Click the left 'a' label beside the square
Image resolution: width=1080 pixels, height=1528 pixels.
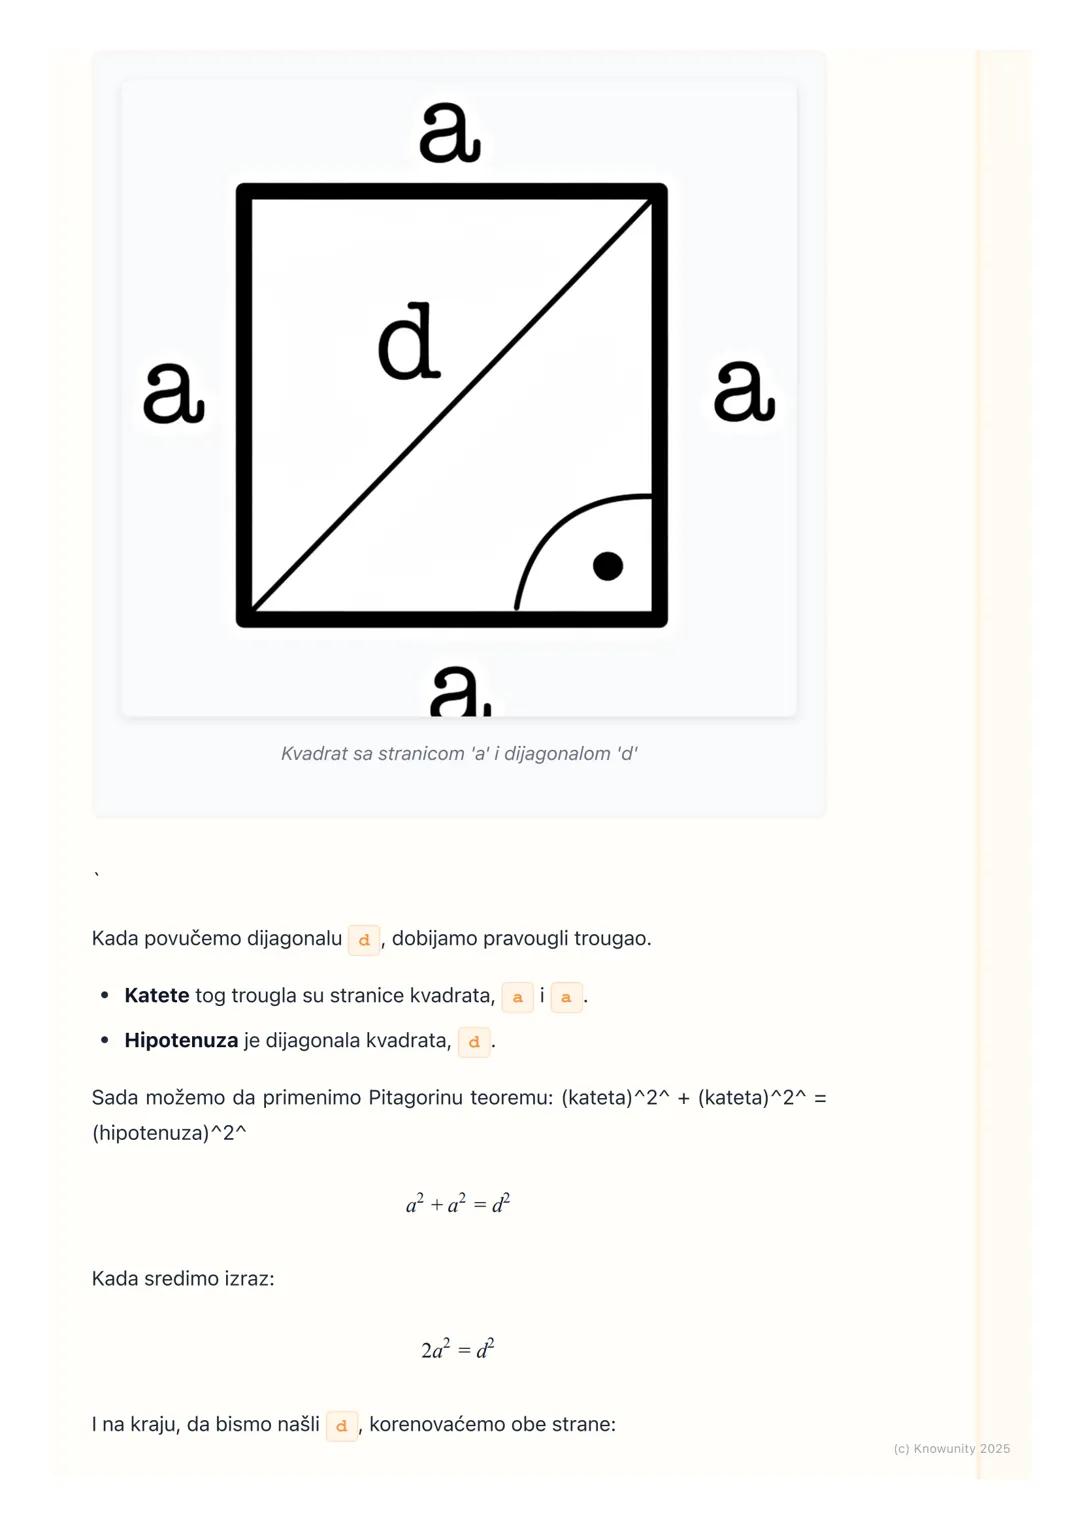(174, 394)
